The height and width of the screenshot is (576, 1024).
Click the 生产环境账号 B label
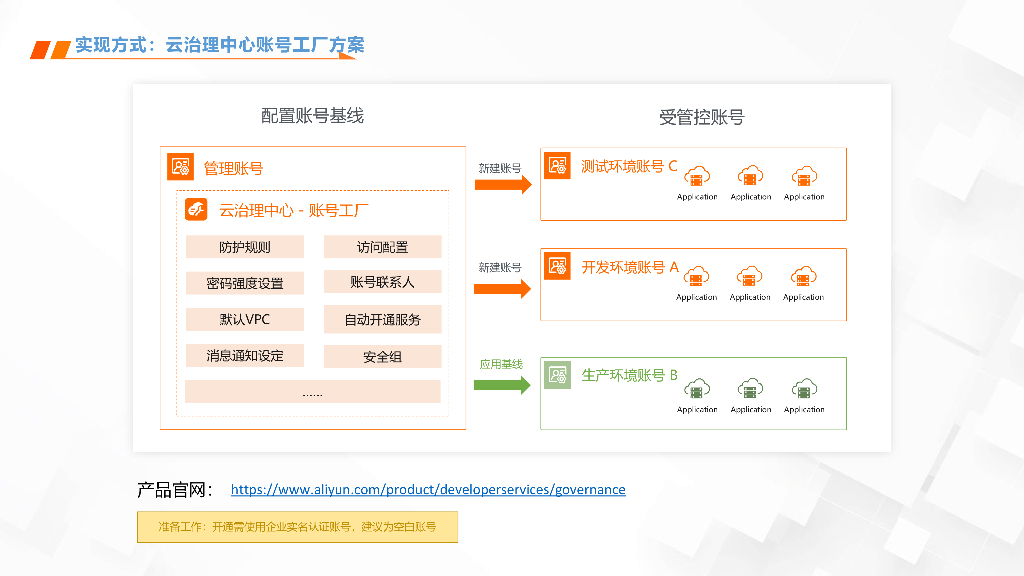[x=630, y=375]
